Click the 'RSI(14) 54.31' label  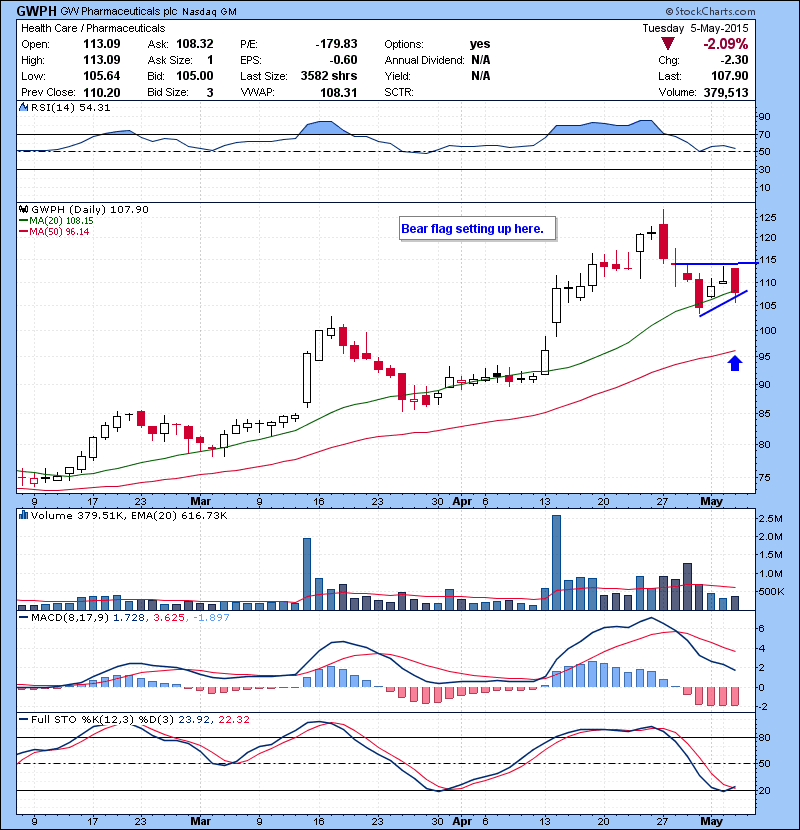click(x=70, y=107)
